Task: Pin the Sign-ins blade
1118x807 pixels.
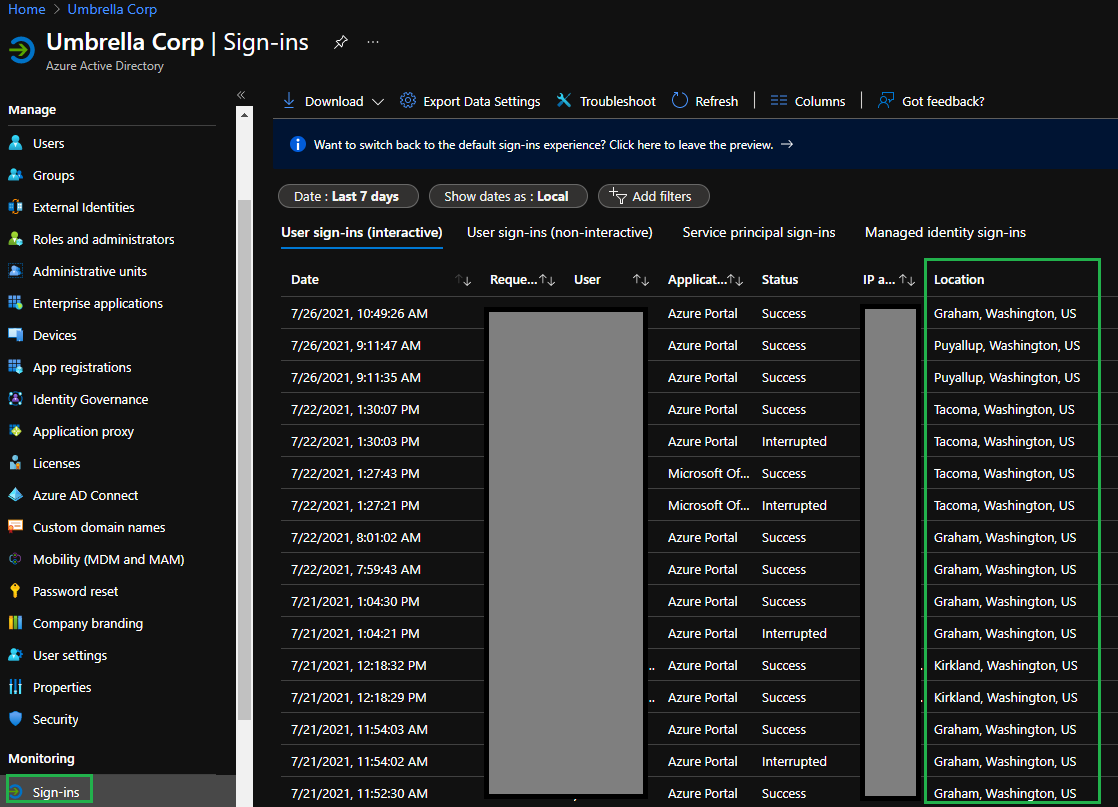Action: point(341,42)
